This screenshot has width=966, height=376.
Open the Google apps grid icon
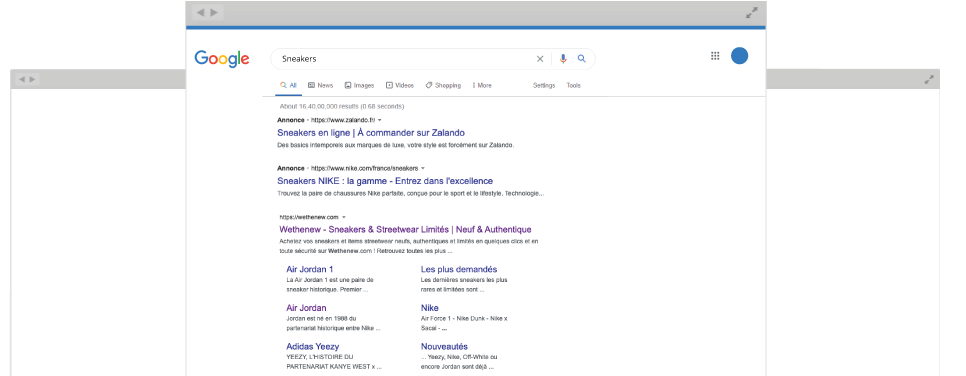click(x=715, y=56)
